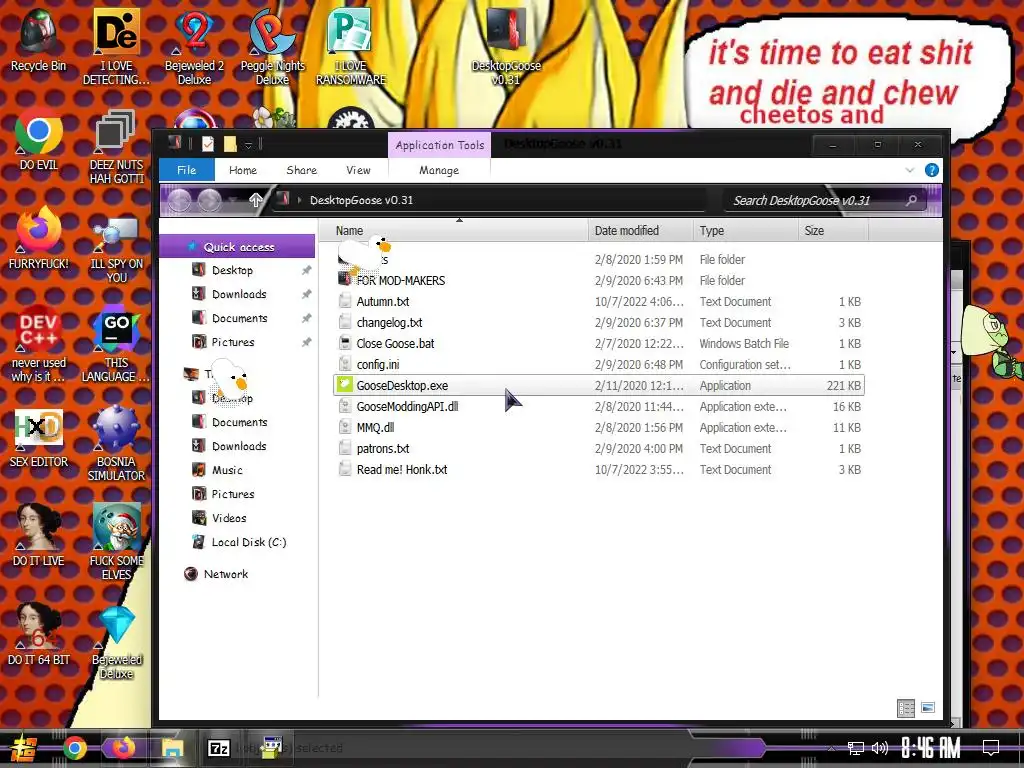Select GooseDesktop.exe file
The image size is (1024, 768).
tap(599, 385)
